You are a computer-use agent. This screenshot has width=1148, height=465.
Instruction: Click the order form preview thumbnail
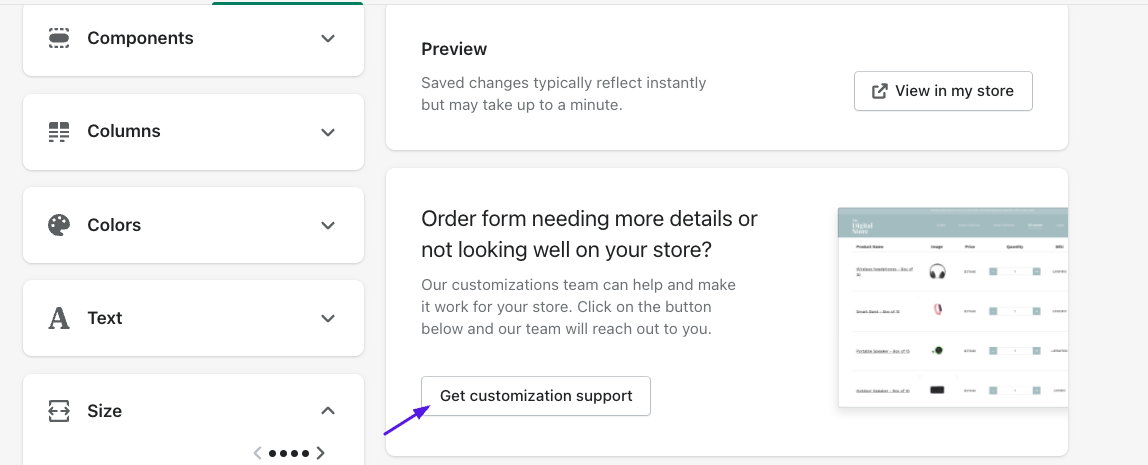pos(953,308)
